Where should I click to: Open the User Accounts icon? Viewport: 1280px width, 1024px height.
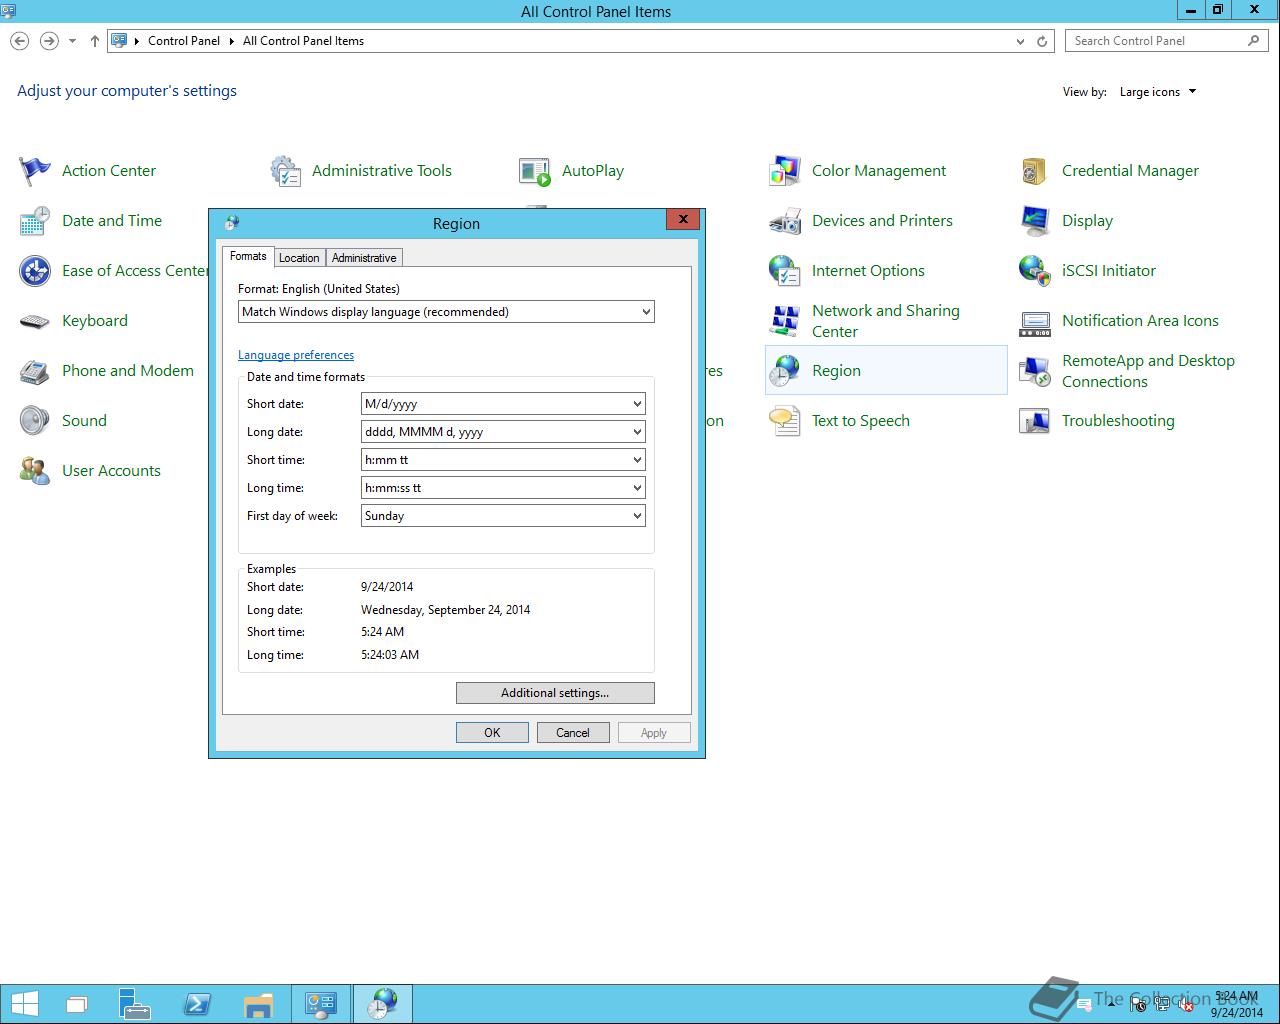point(35,471)
